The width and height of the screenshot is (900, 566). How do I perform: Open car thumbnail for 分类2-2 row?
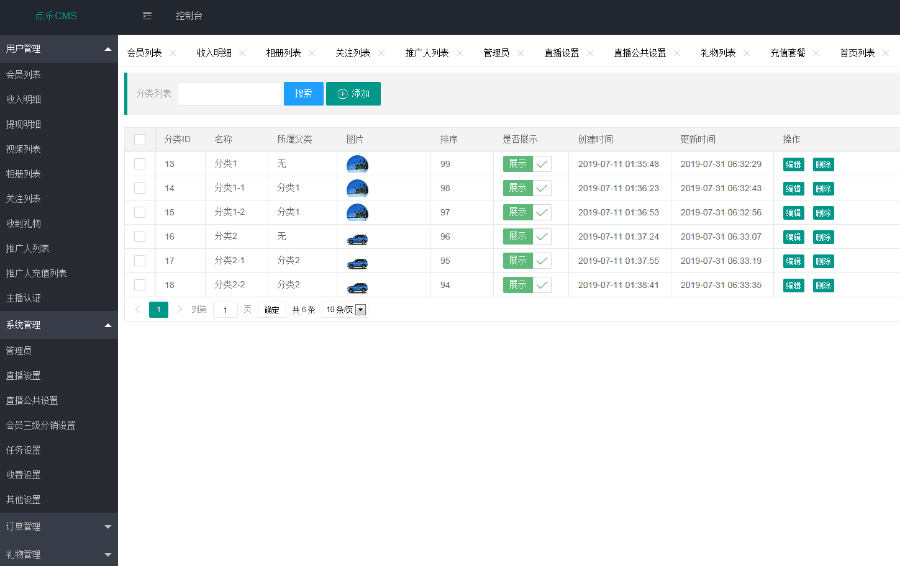357,288
